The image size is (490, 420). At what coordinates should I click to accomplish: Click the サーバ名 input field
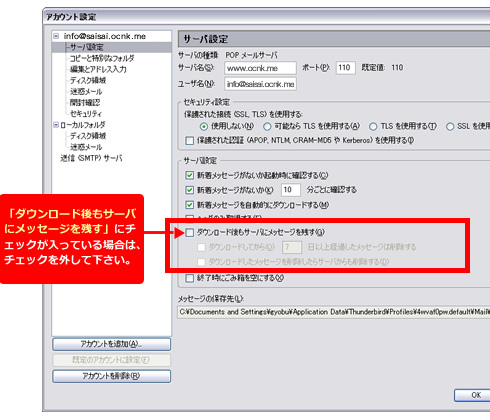(x=260, y=68)
